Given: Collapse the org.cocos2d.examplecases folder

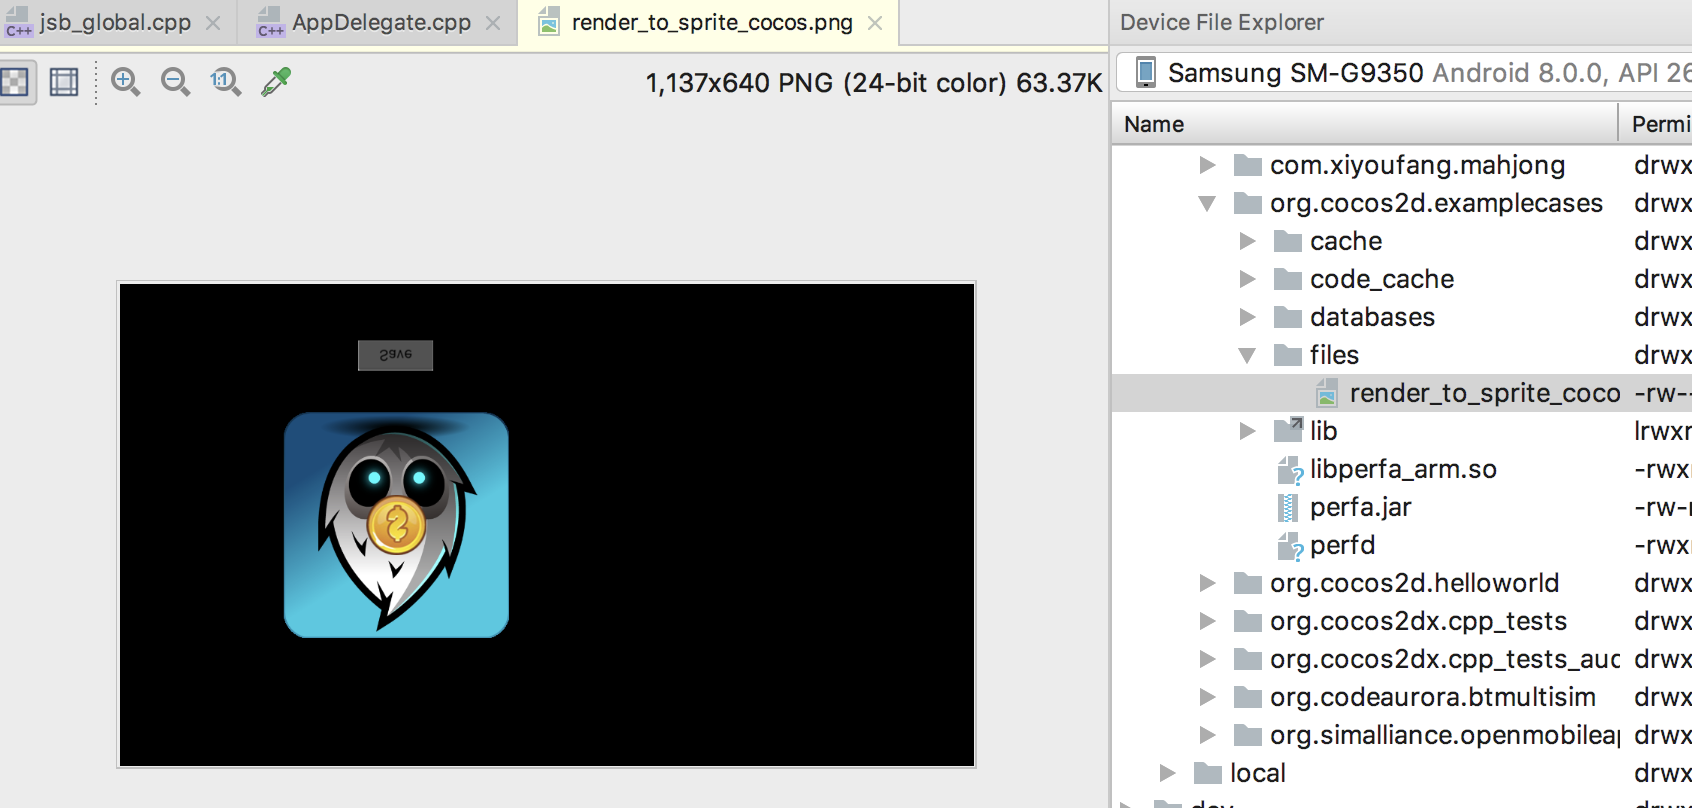Looking at the screenshot, I should [1208, 203].
